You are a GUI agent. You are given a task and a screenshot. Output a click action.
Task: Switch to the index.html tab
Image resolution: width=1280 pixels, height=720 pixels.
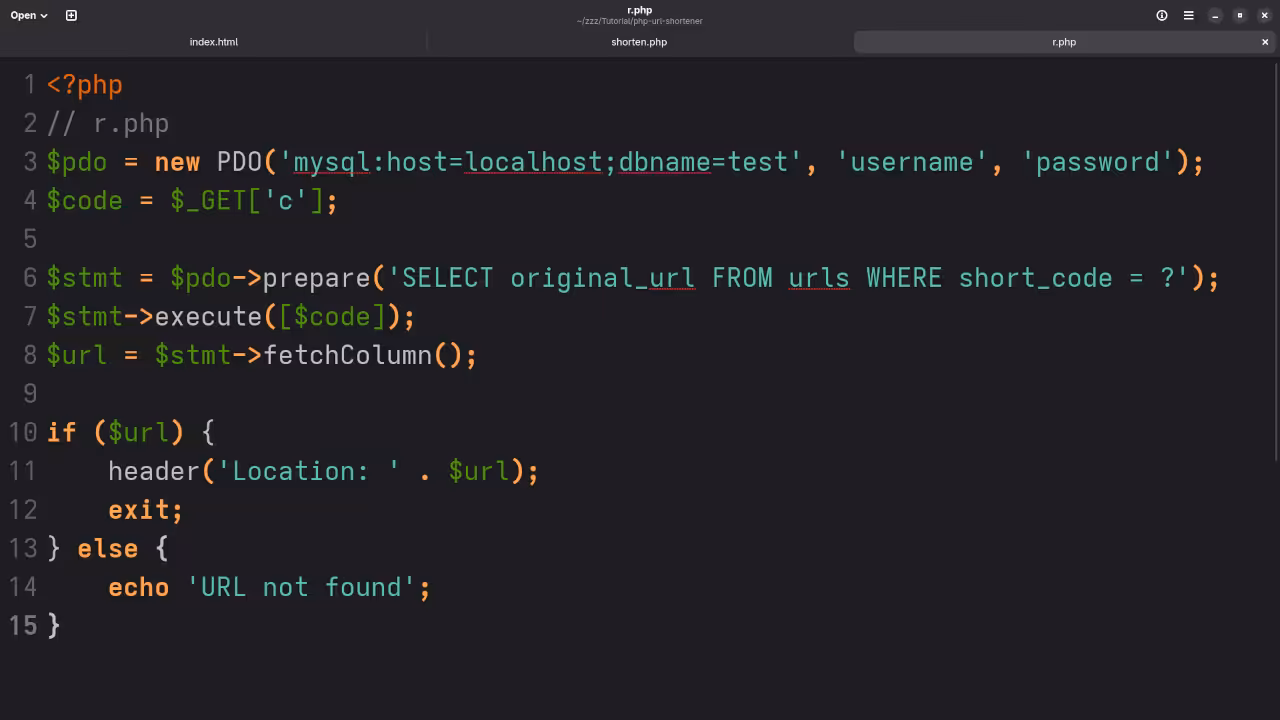[x=213, y=42]
